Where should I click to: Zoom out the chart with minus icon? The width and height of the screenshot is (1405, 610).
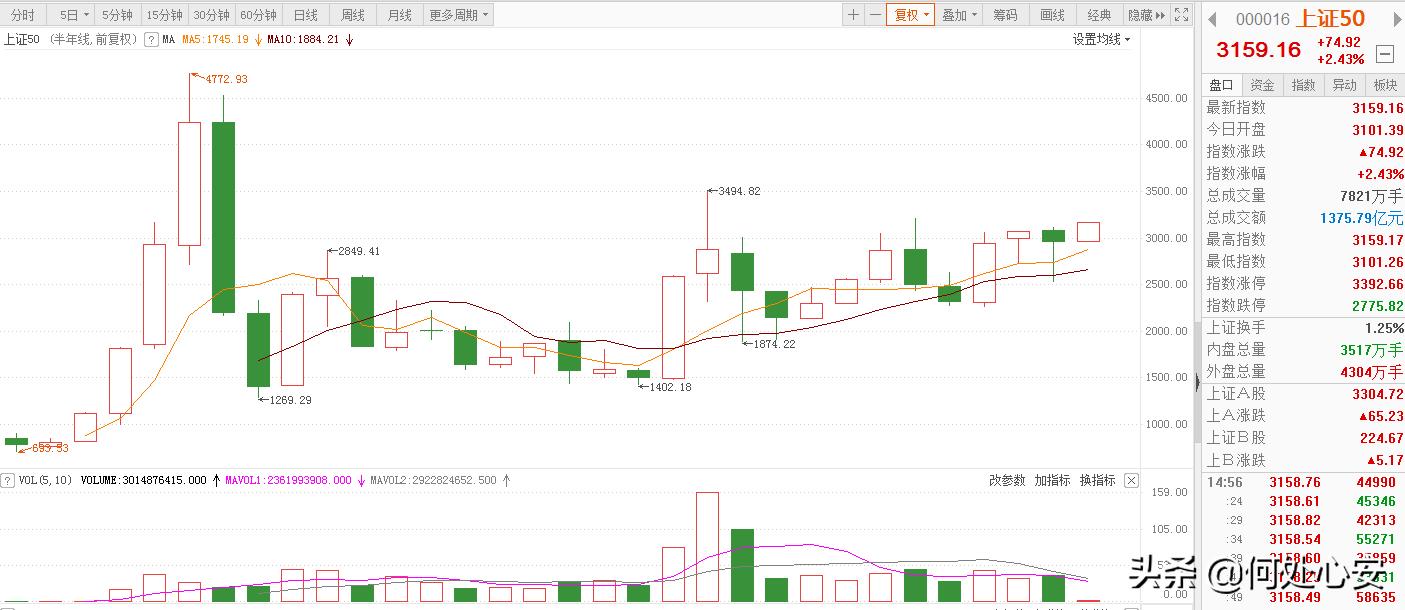tap(875, 15)
